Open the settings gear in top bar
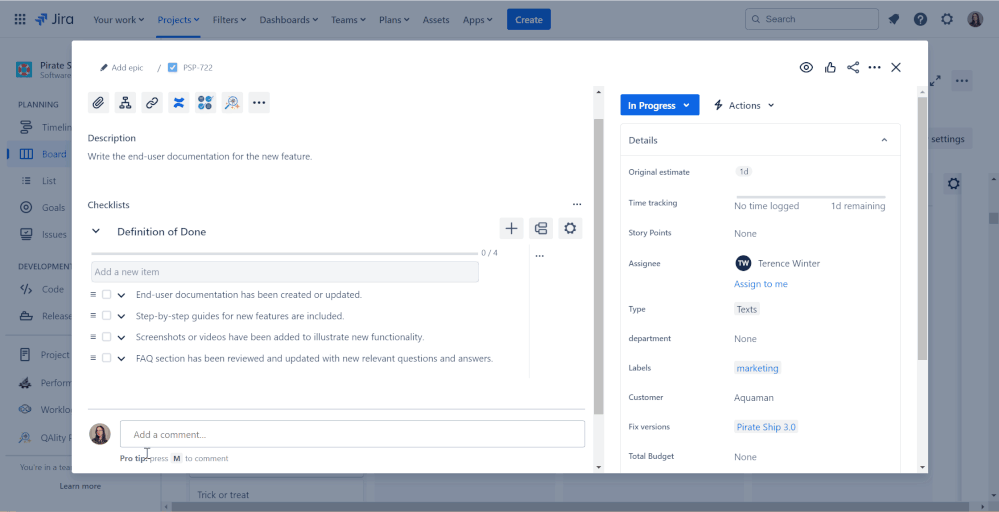The height and width of the screenshot is (512, 999). [x=947, y=19]
